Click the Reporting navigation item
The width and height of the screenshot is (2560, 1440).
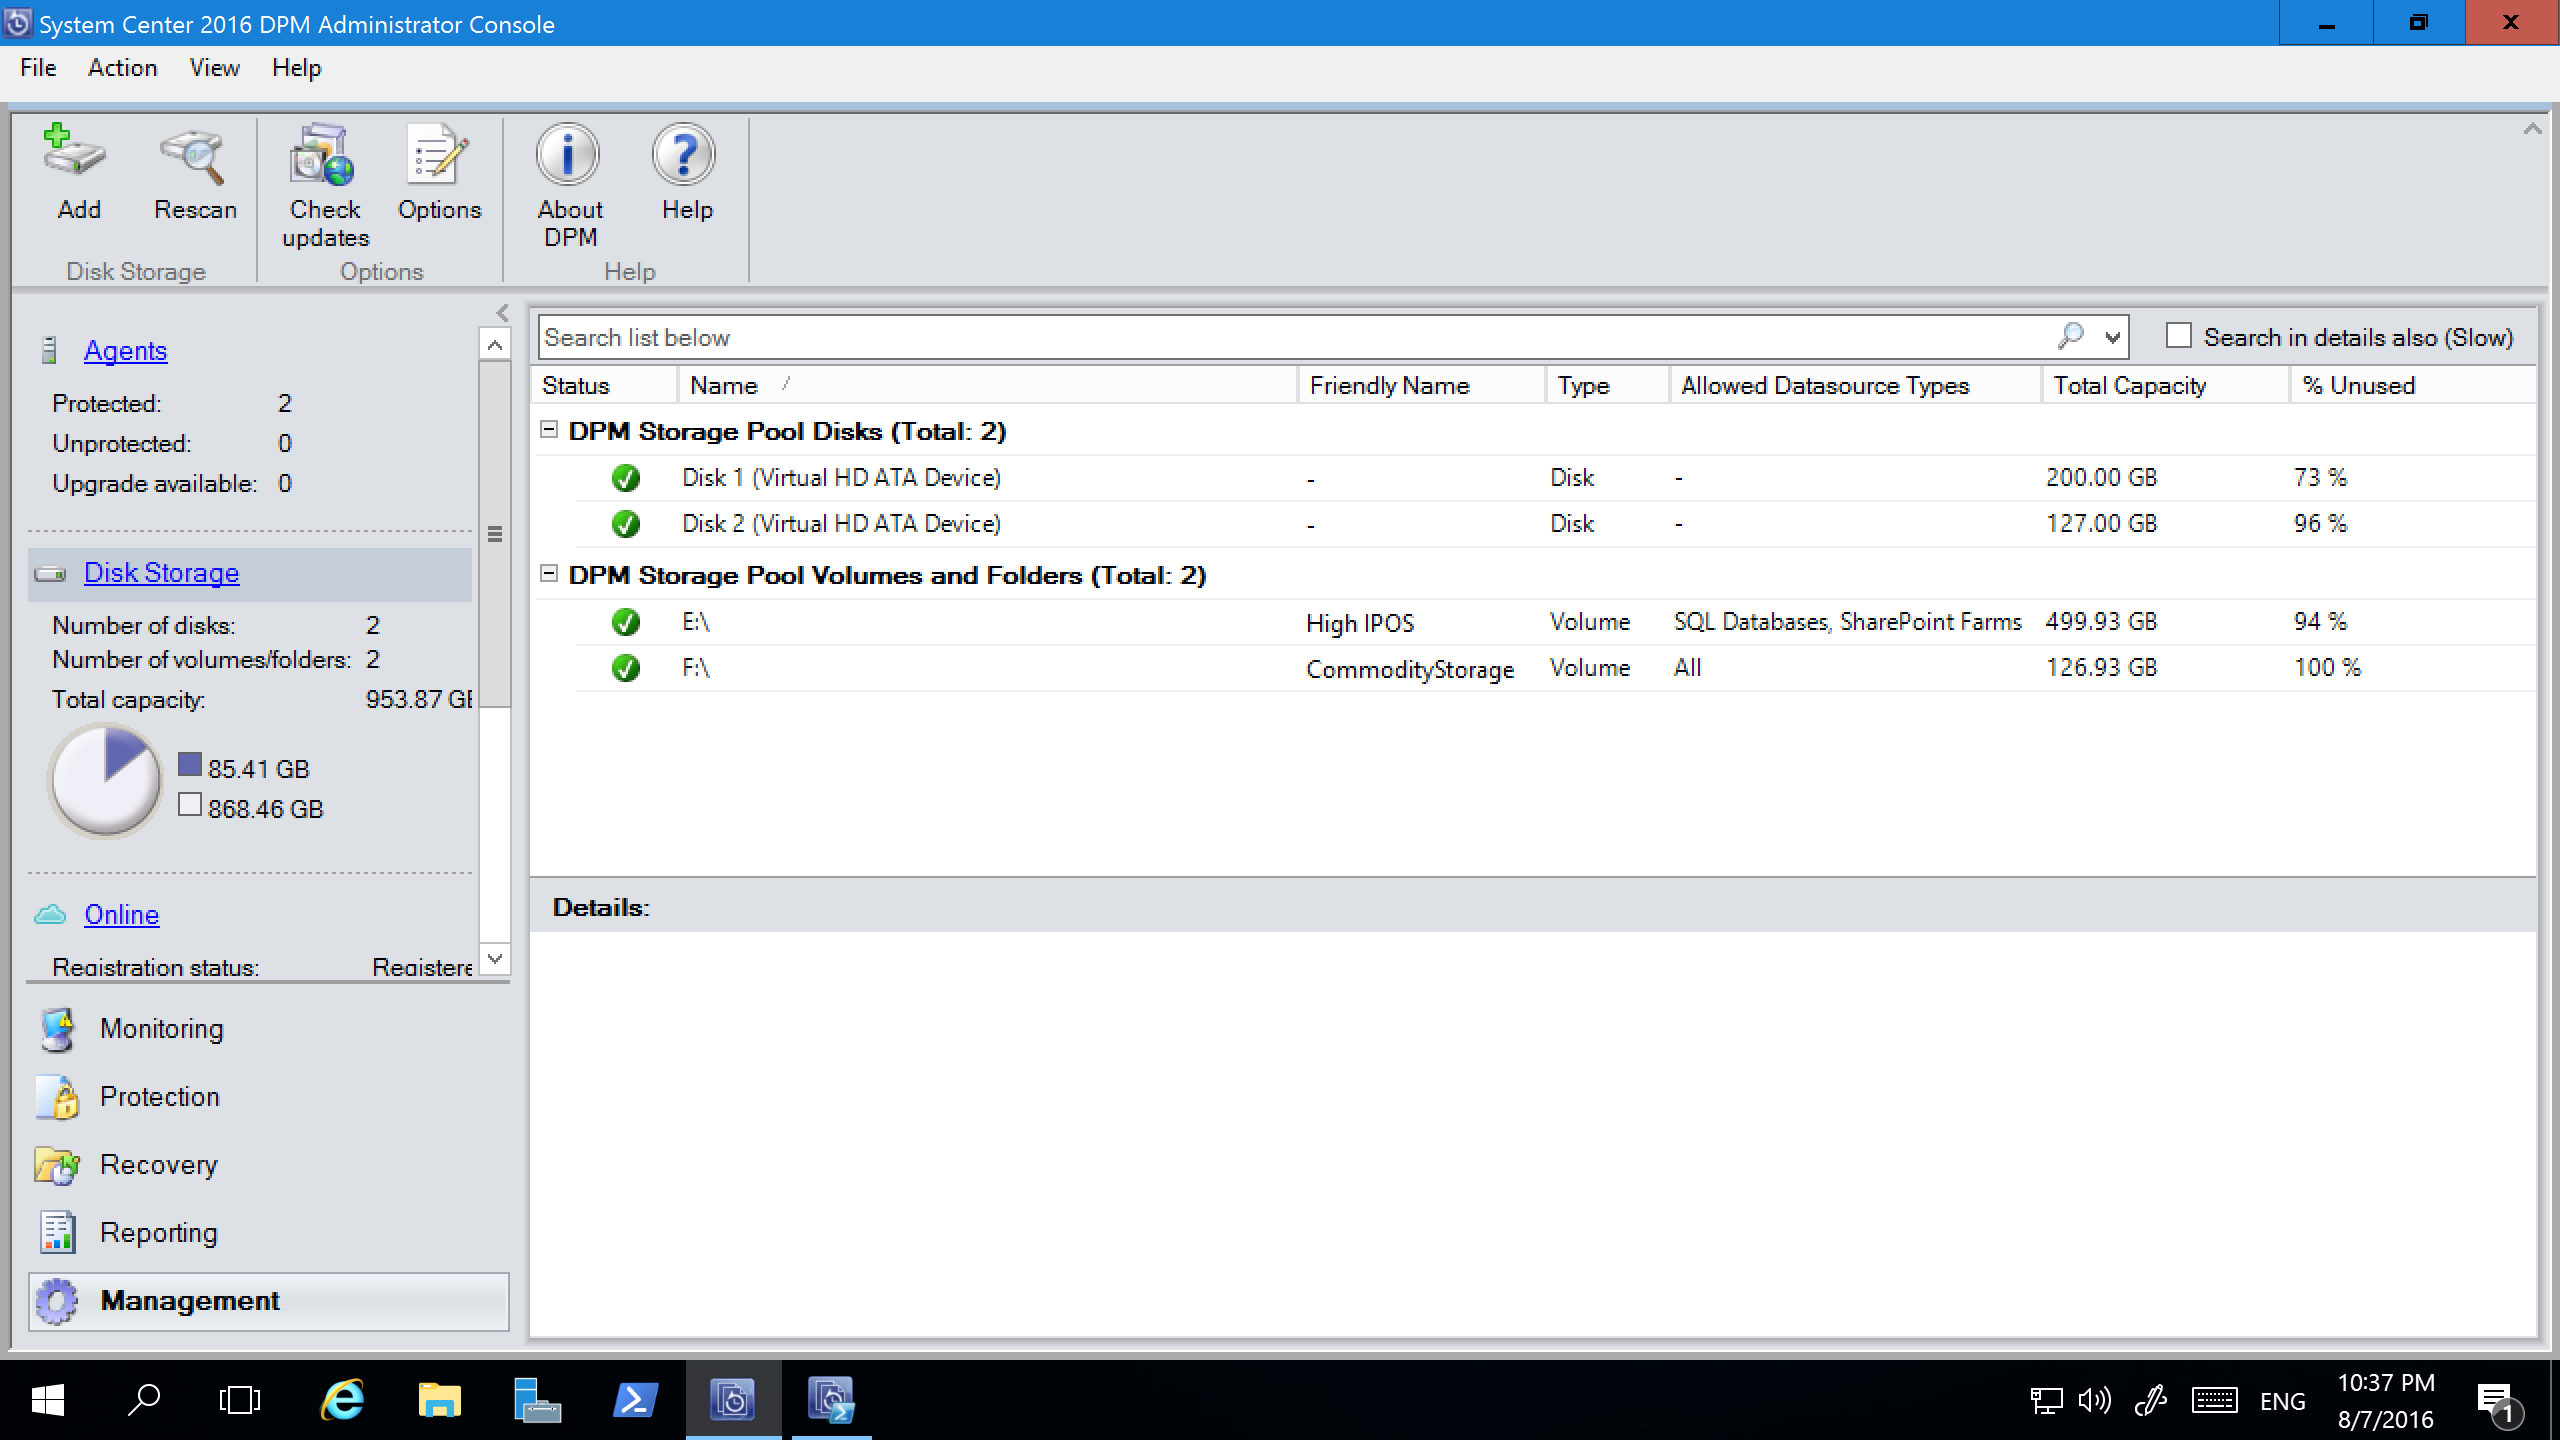pos(158,1231)
